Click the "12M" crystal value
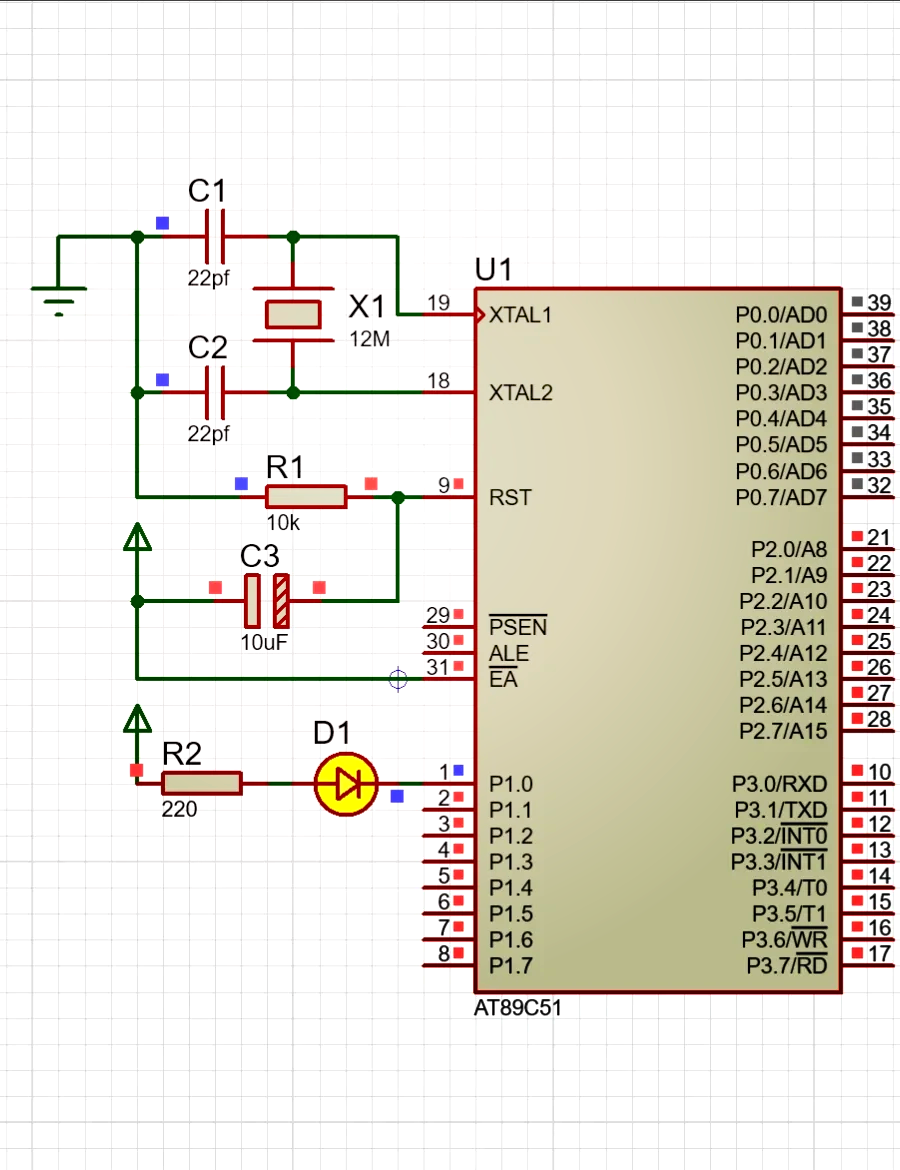This screenshot has height=1170, width=900. (x=369, y=339)
